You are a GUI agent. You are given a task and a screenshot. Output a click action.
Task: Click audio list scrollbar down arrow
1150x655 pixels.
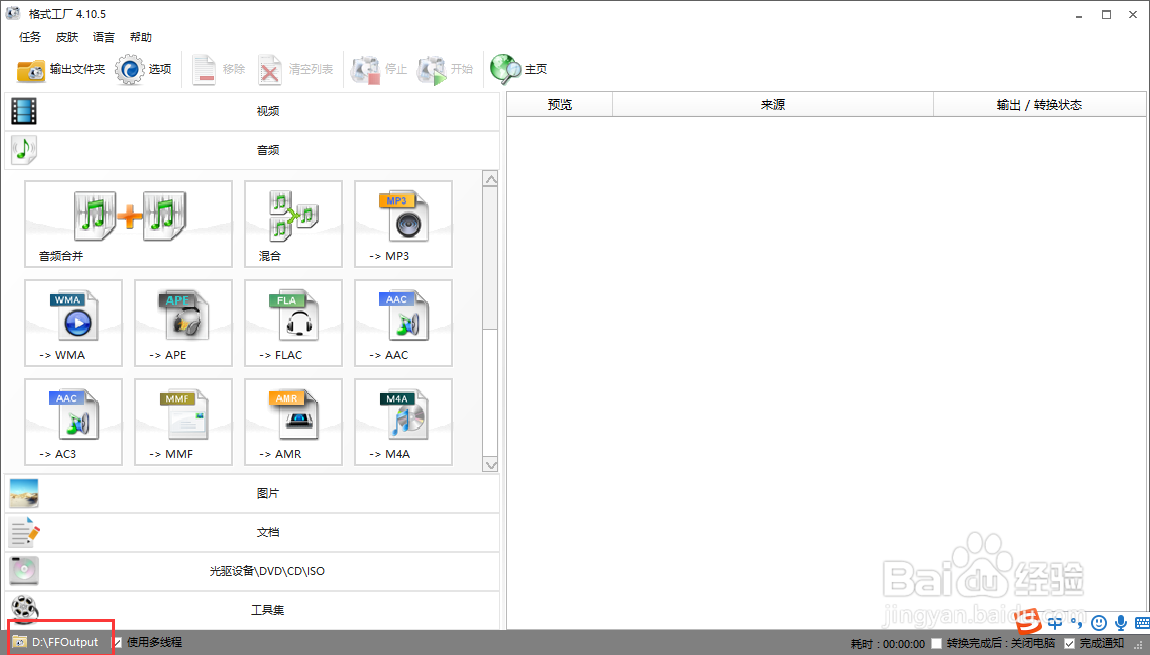(491, 465)
